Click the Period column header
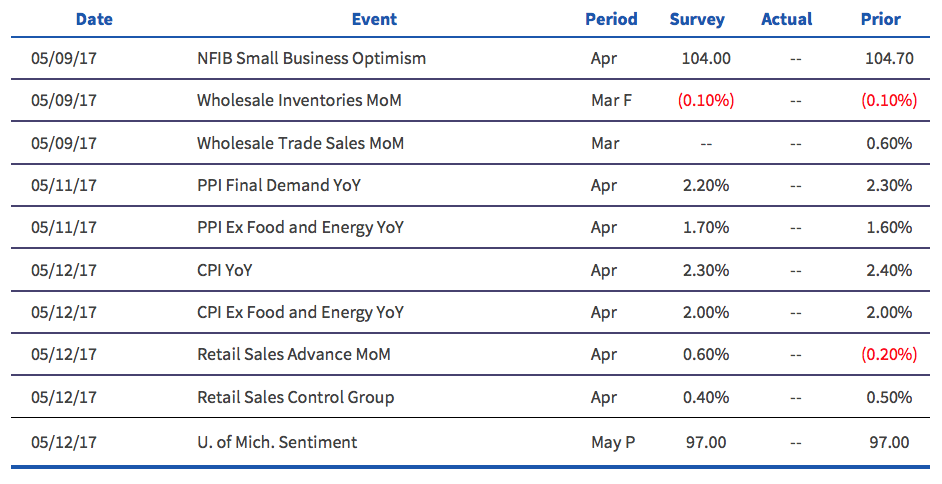 (x=611, y=19)
